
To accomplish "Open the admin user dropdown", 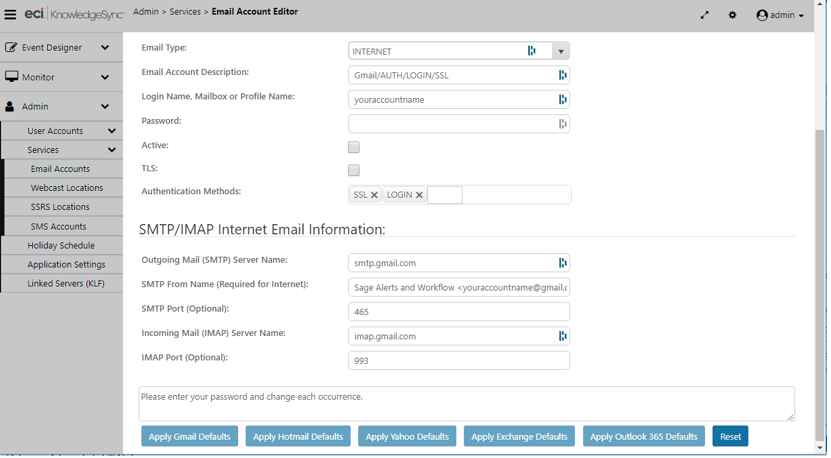I will pos(780,15).
